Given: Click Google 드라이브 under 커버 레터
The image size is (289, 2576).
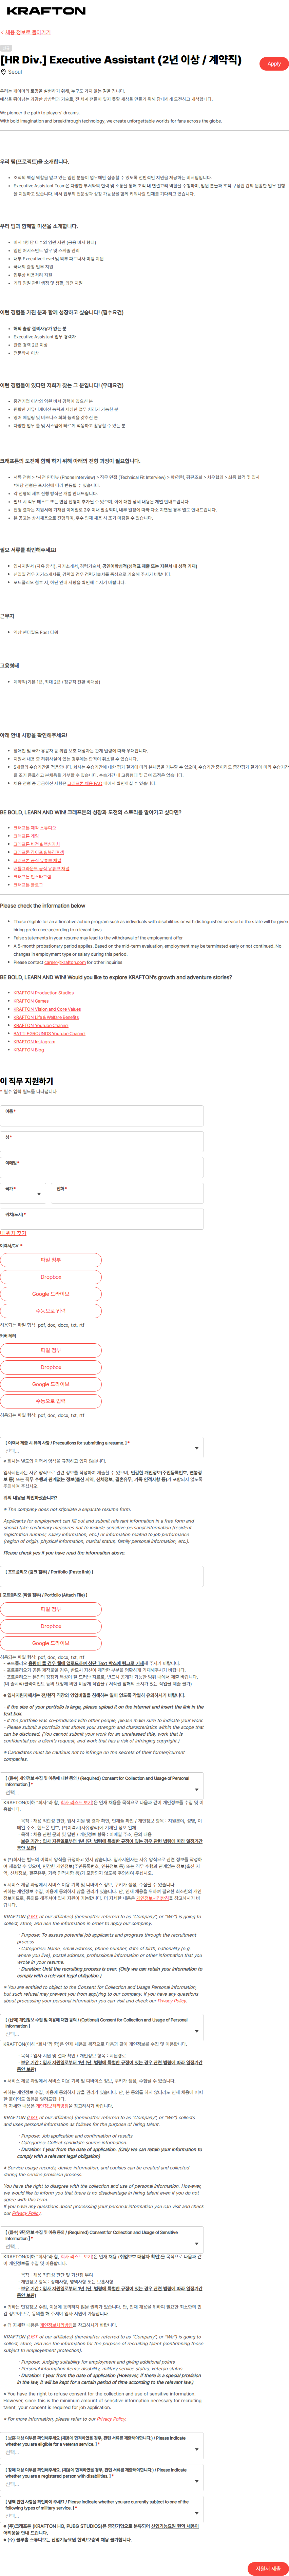Looking at the screenshot, I should pos(51,1384).
